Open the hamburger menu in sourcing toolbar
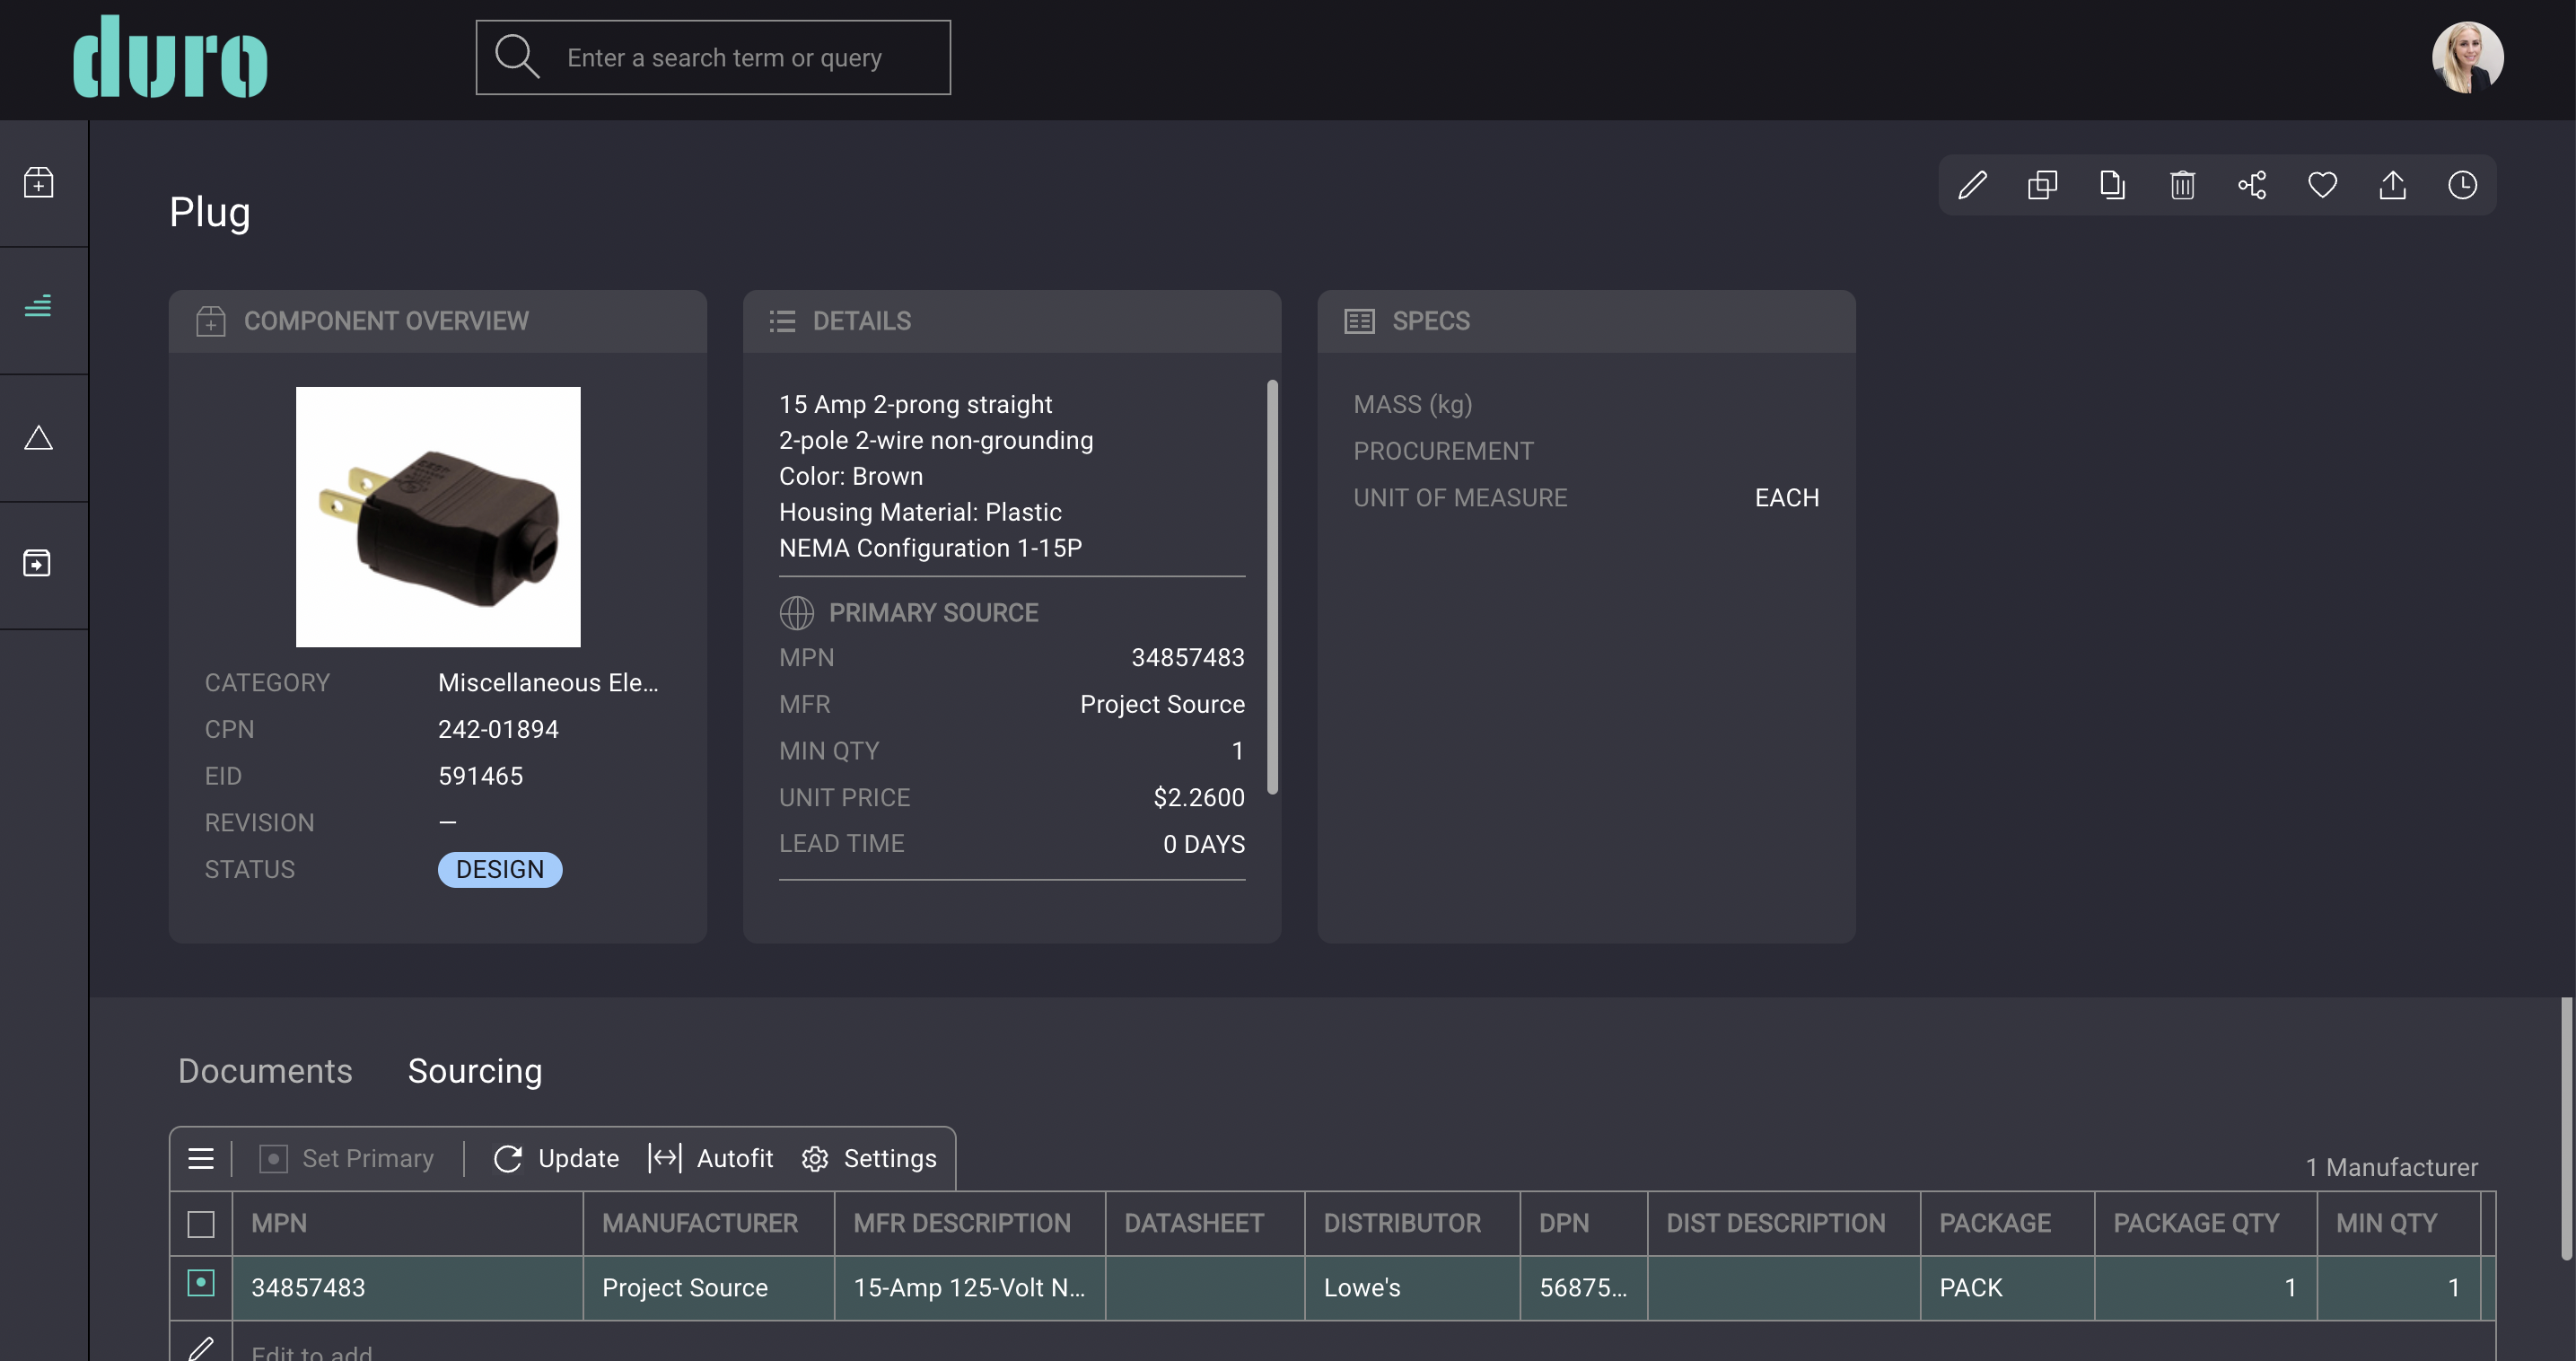The image size is (2576, 1361). point(201,1158)
